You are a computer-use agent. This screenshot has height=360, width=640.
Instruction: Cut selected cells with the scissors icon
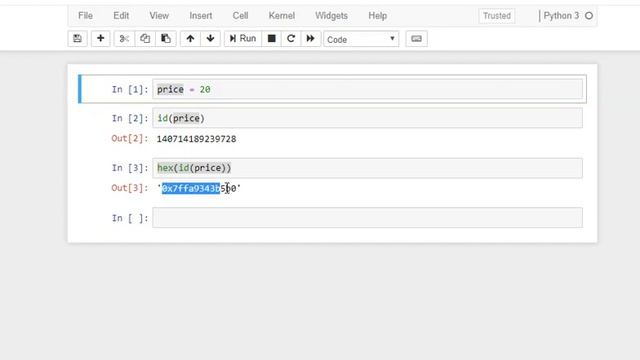124,39
